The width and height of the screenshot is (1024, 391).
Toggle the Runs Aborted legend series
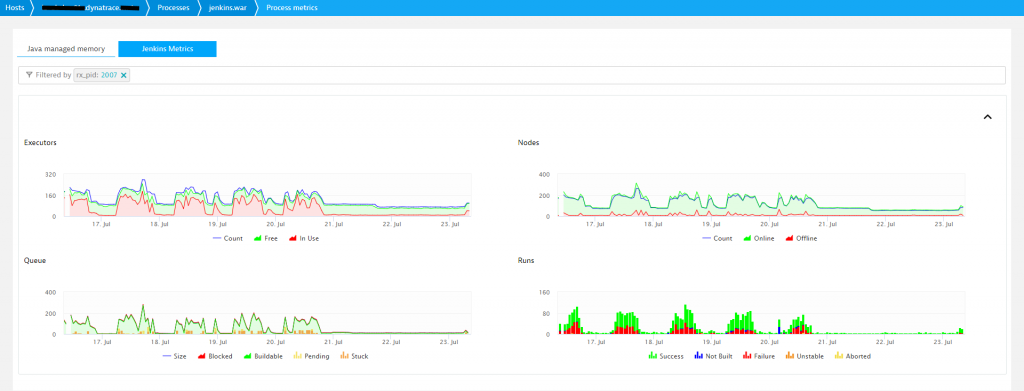tap(853, 356)
